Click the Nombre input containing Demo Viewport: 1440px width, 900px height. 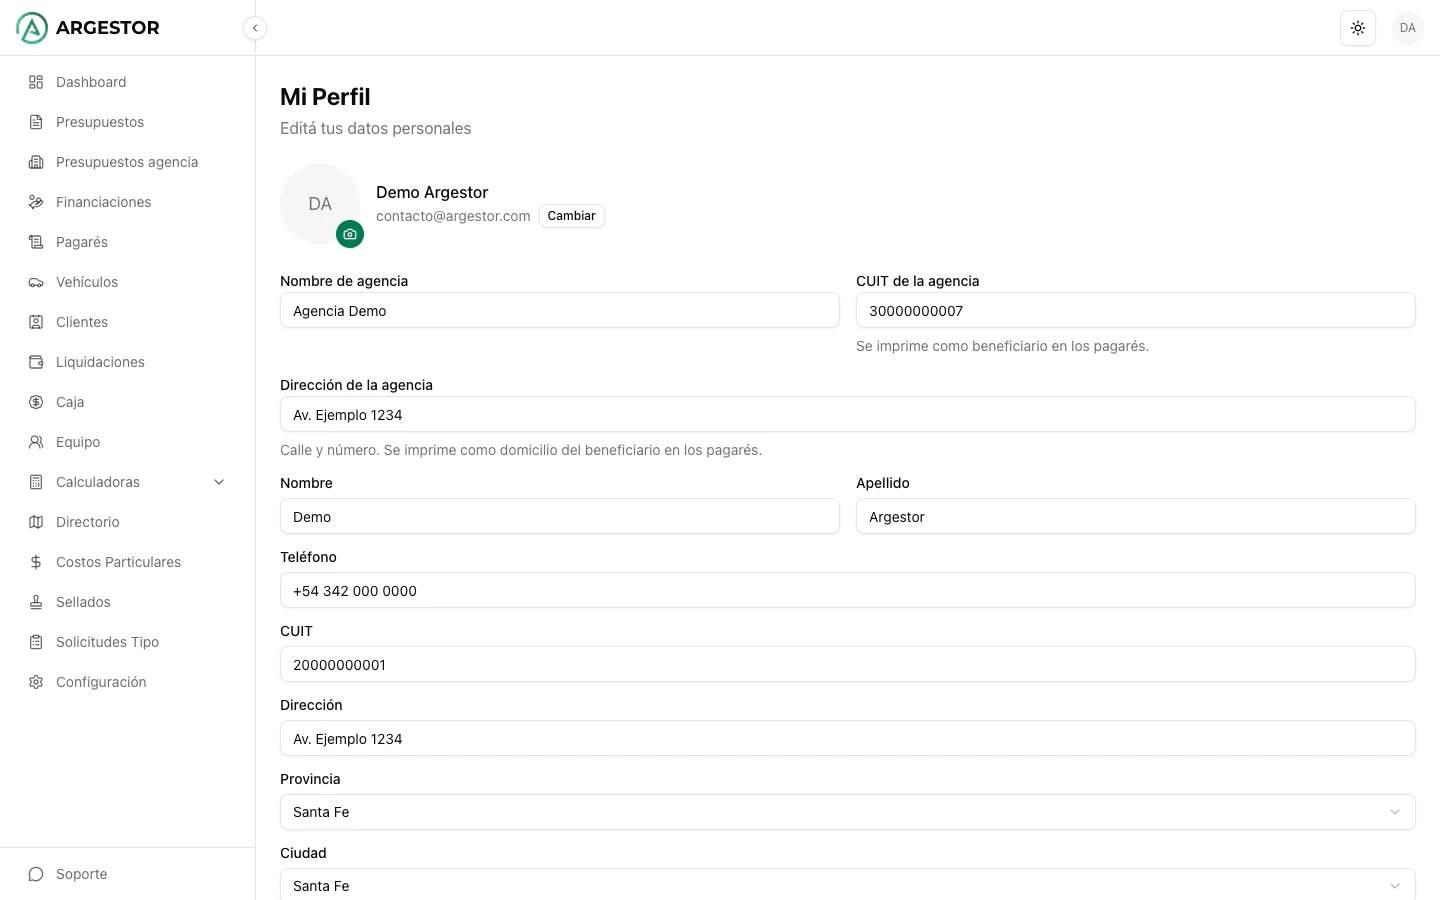click(x=560, y=516)
